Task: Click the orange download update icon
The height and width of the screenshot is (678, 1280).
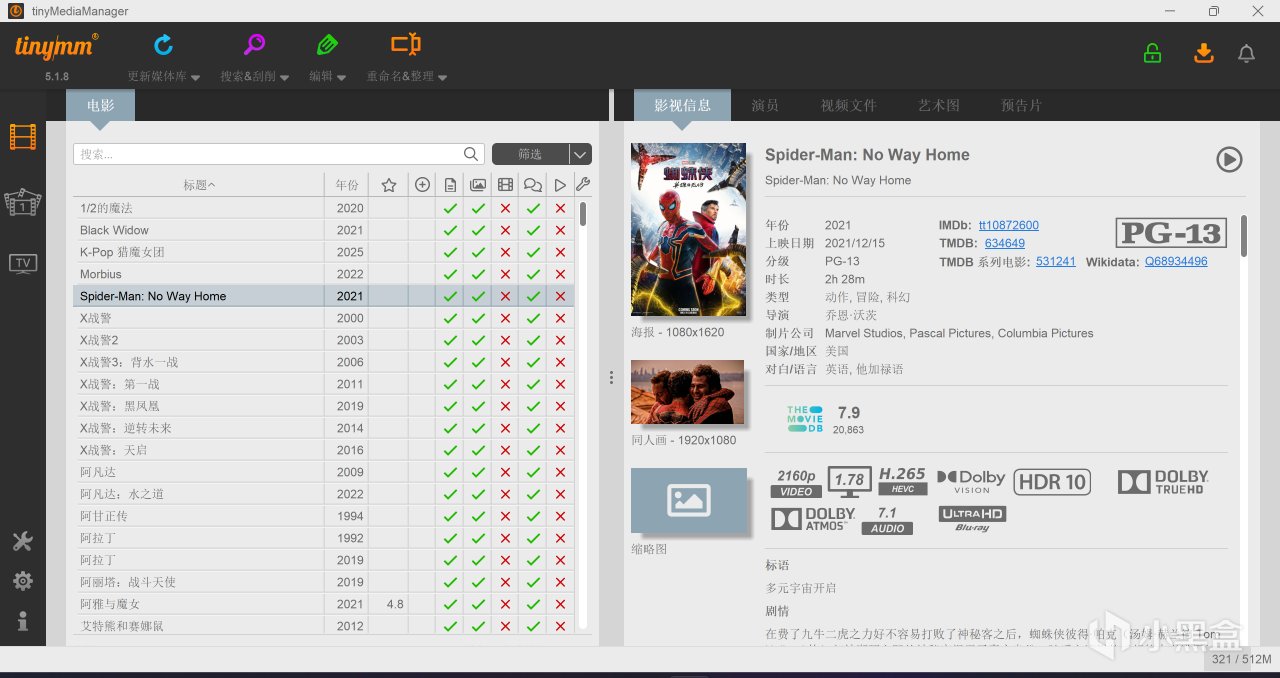Action: (x=1203, y=53)
